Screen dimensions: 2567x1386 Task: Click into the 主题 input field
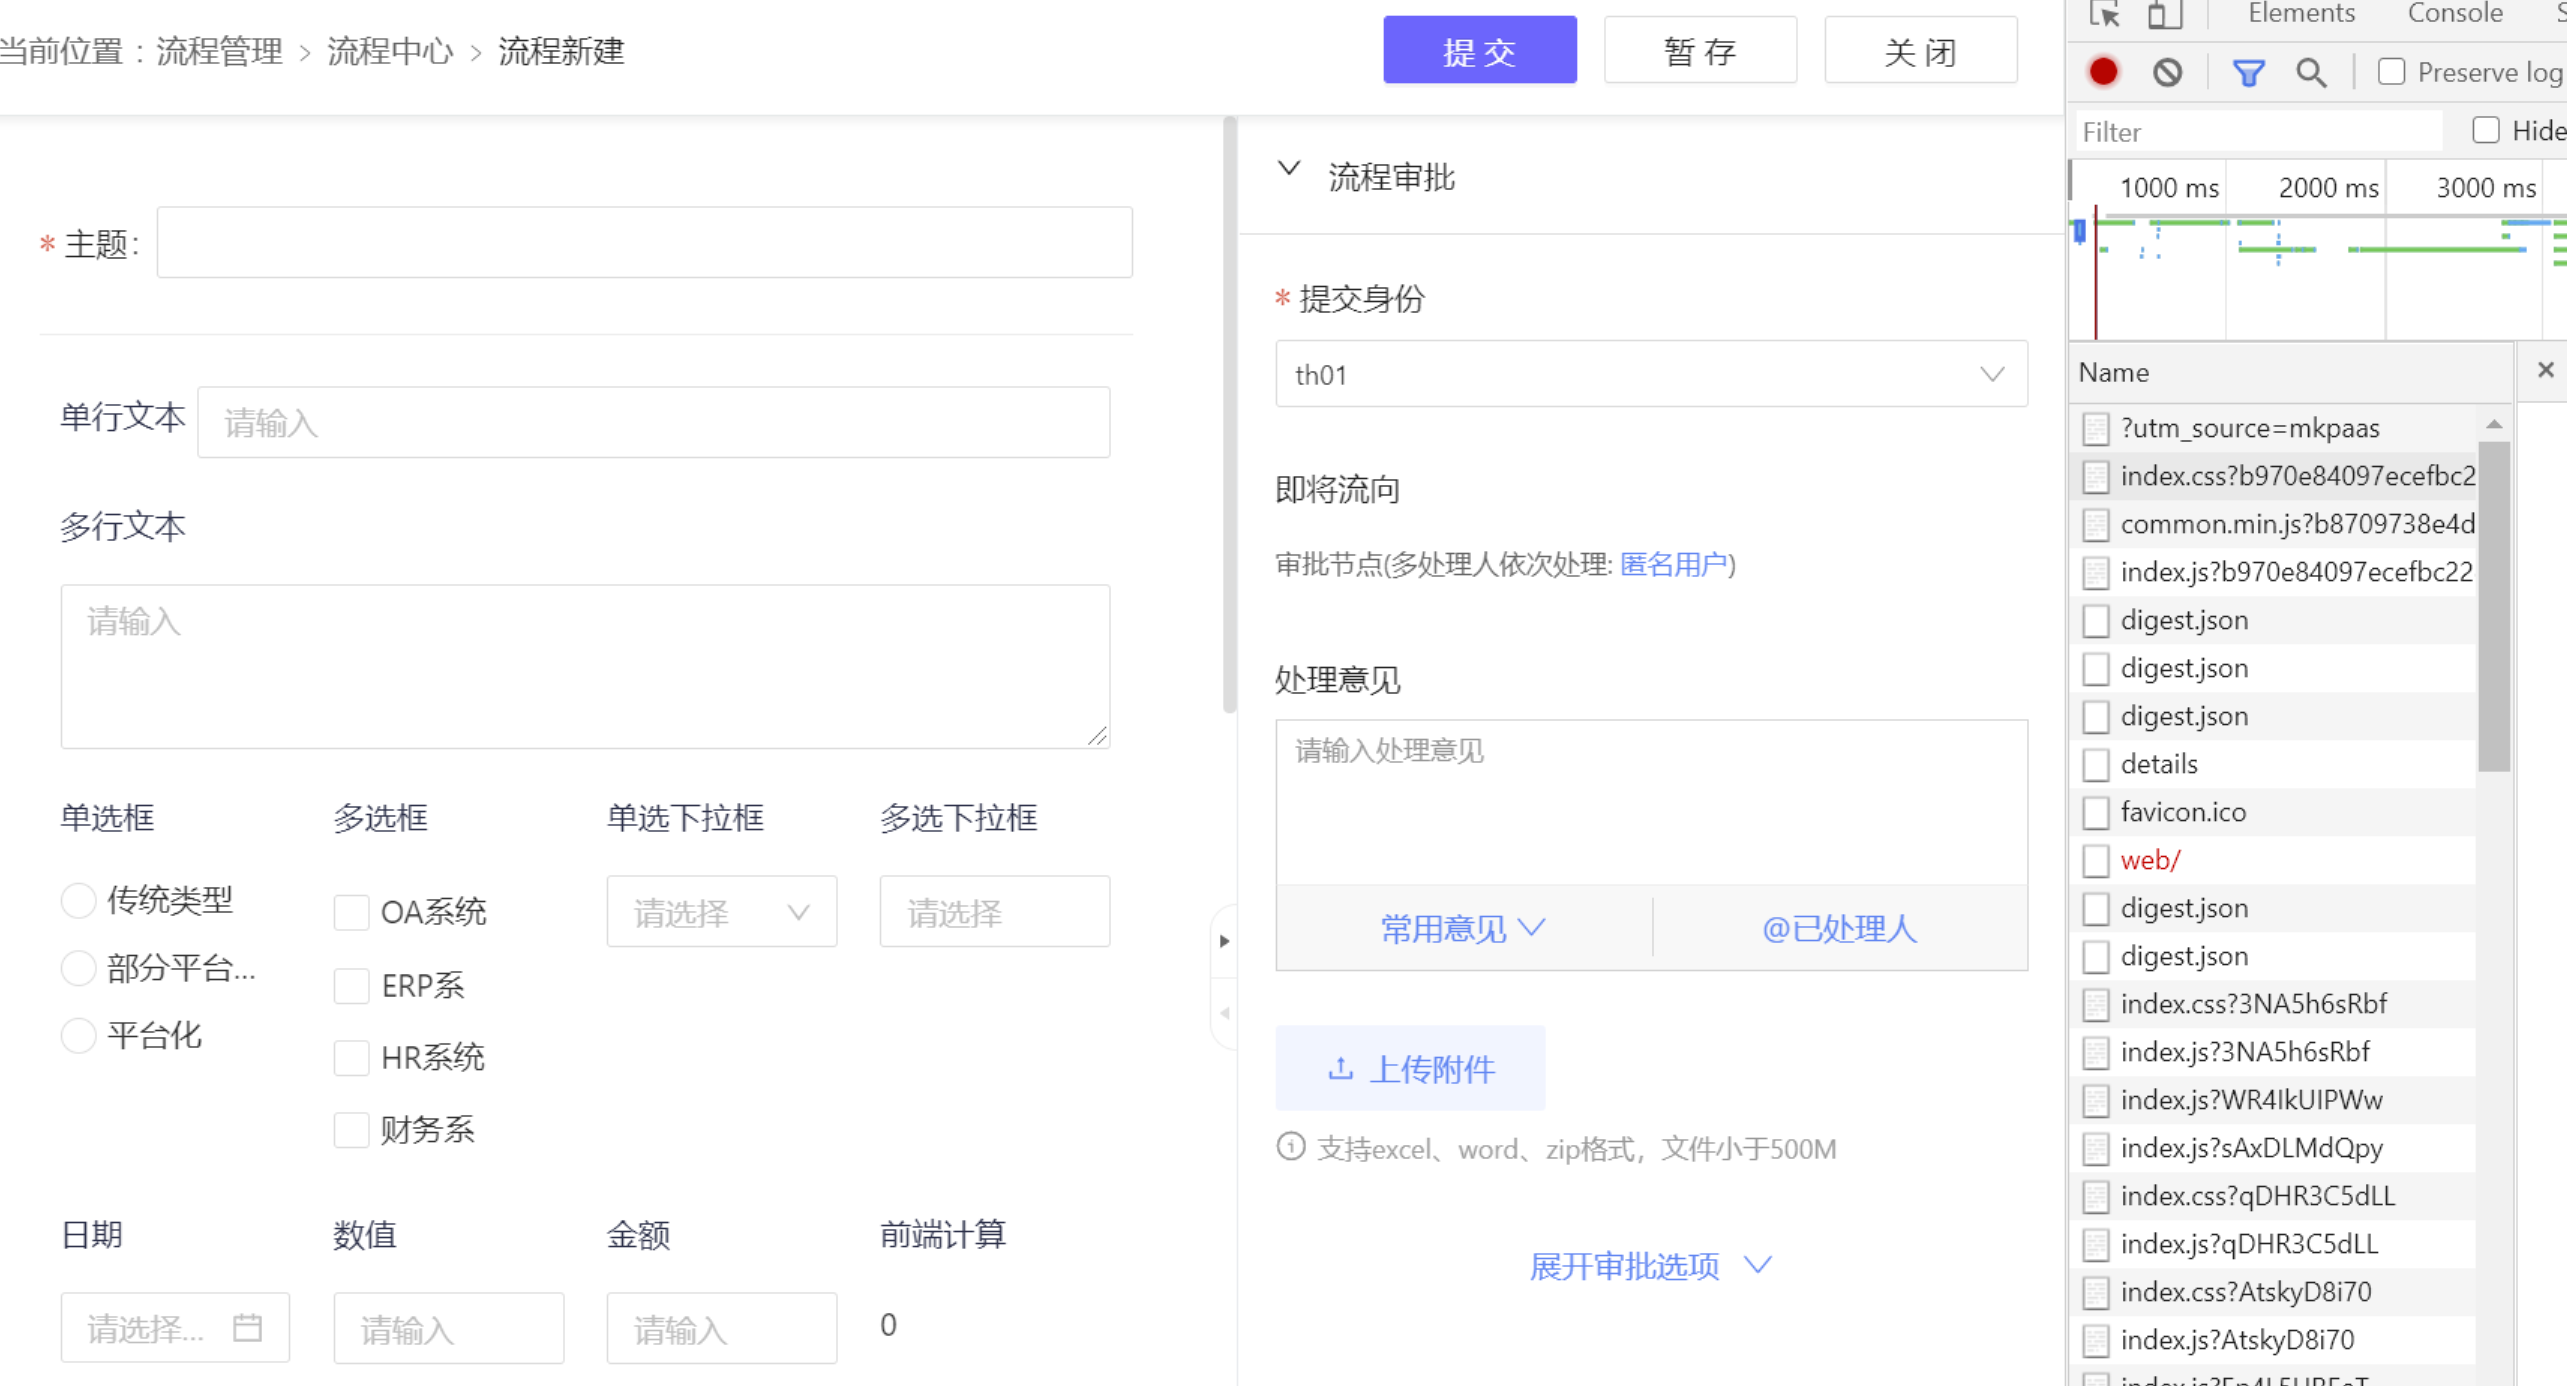644,243
